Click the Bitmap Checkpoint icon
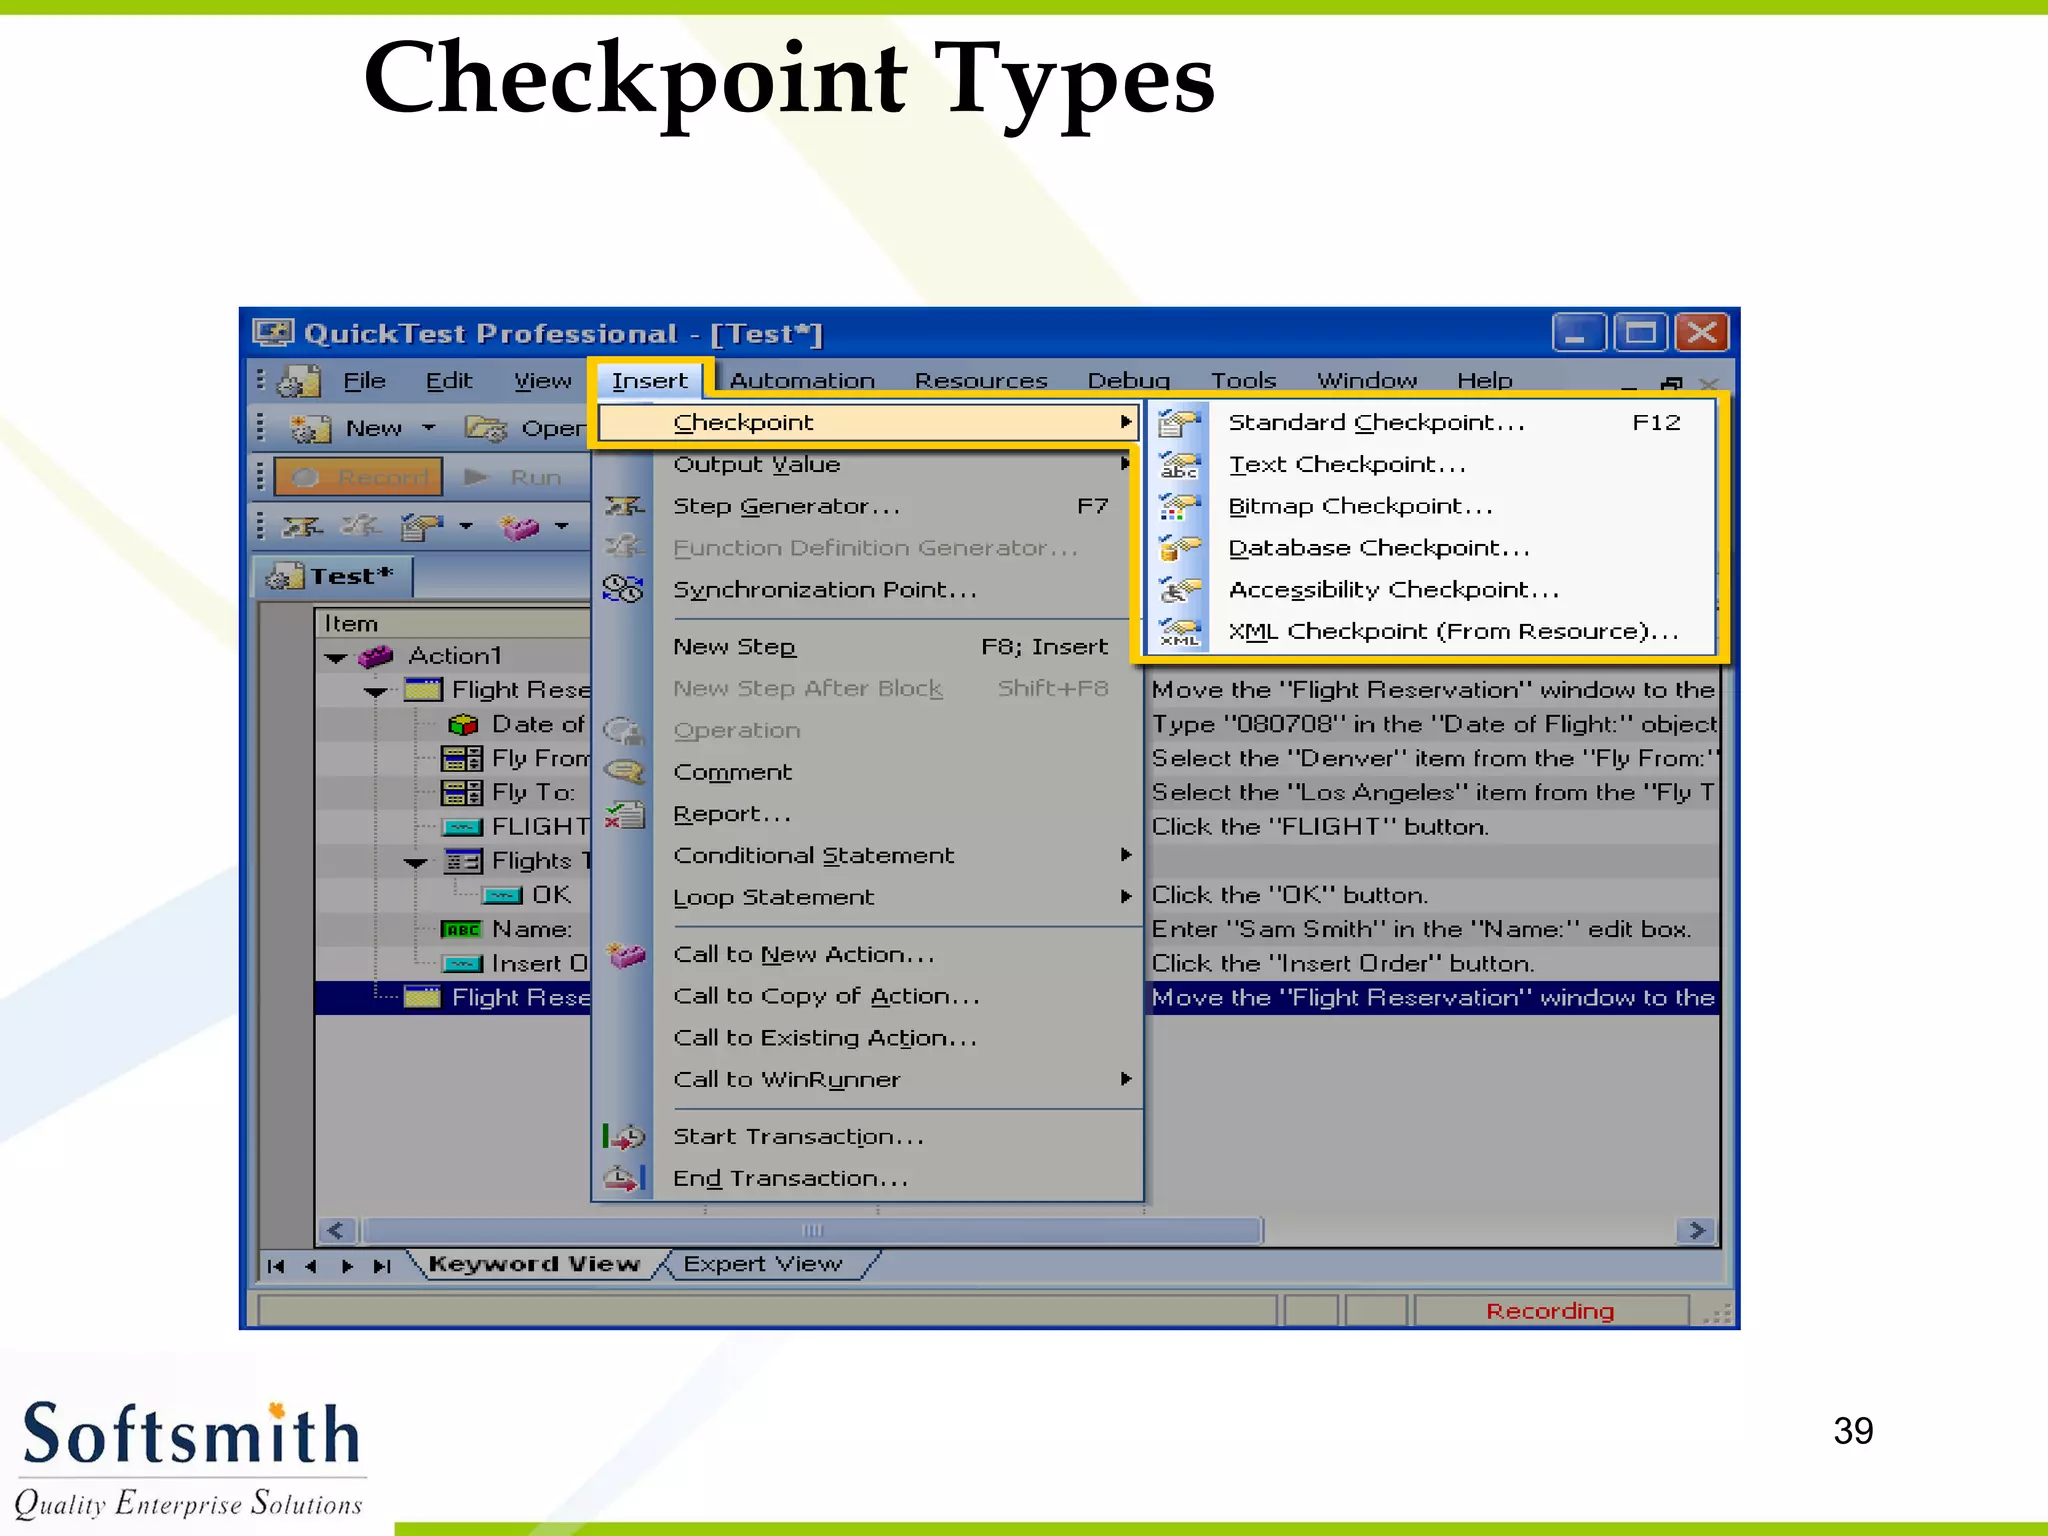The width and height of the screenshot is (2048, 1536). pyautogui.click(x=1179, y=507)
